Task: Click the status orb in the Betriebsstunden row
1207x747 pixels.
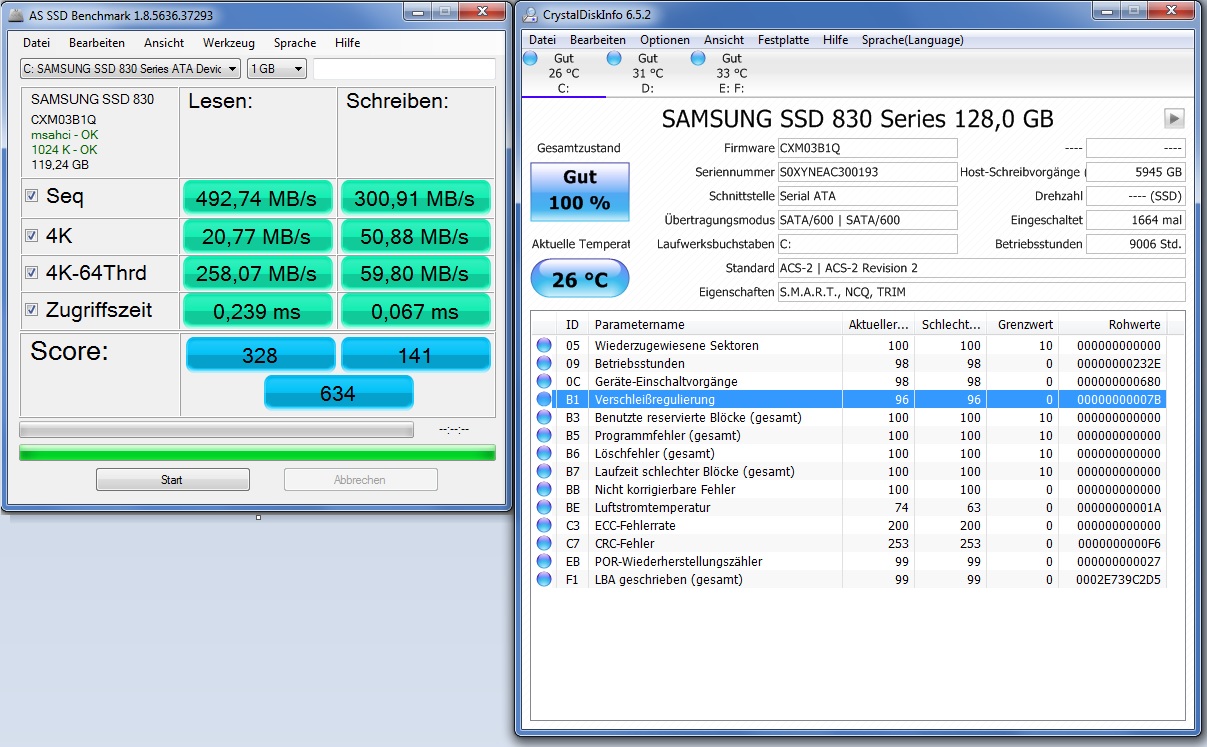Action: coord(544,363)
